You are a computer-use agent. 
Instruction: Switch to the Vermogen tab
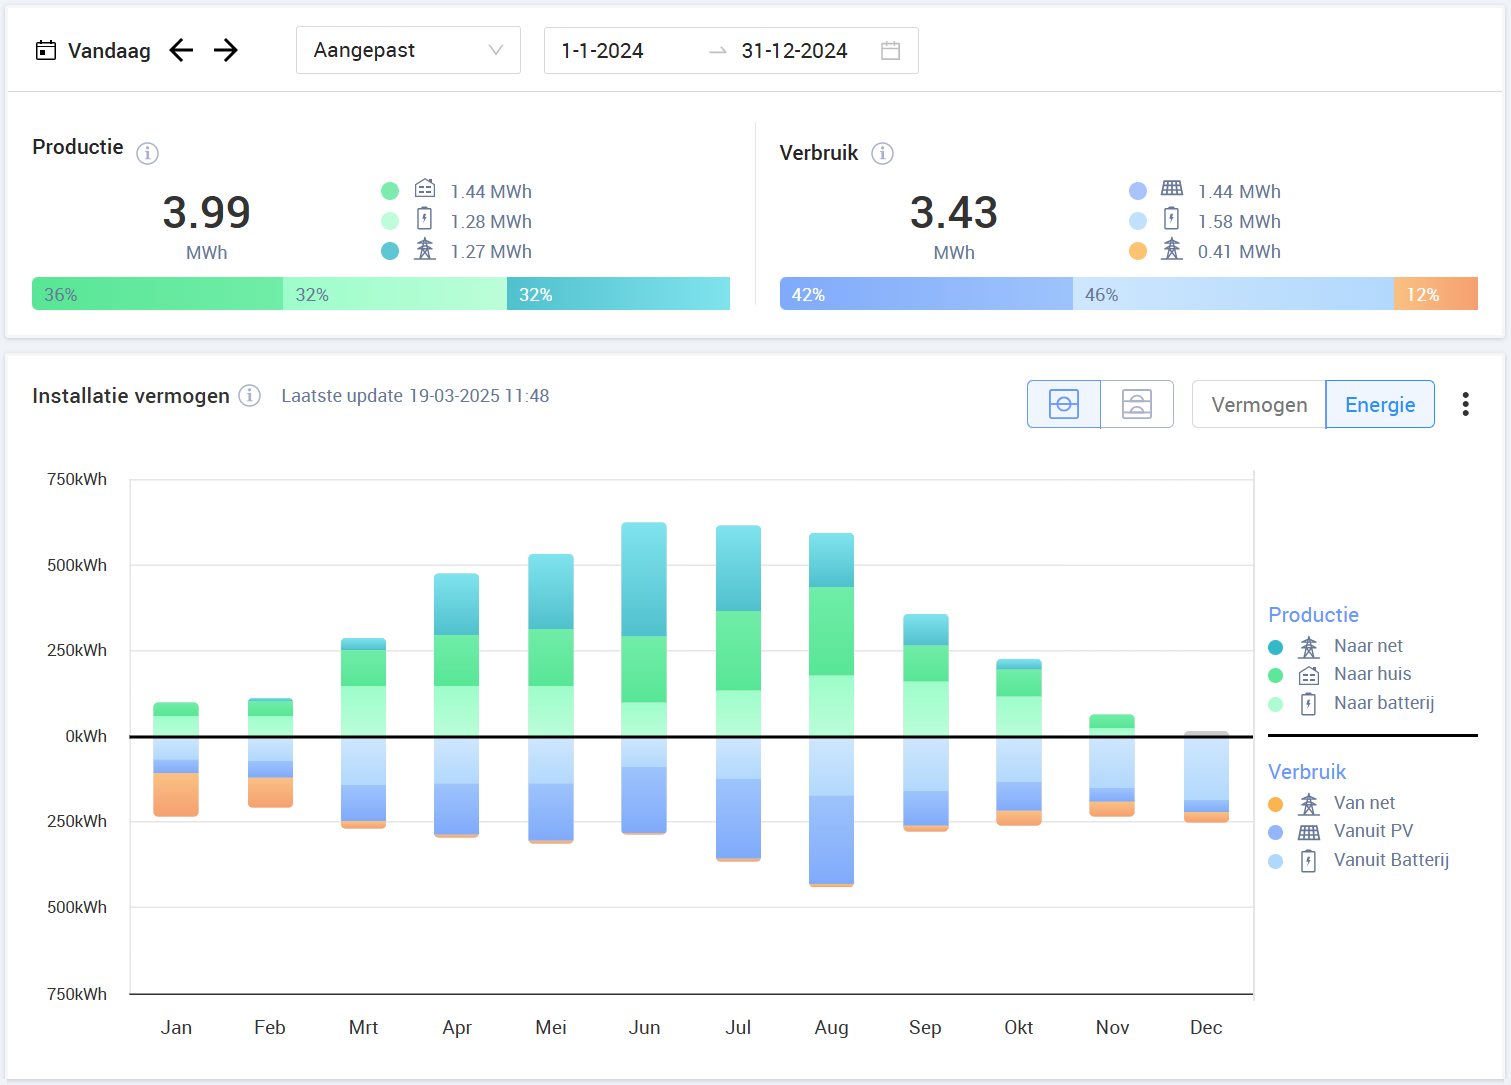[x=1259, y=405]
